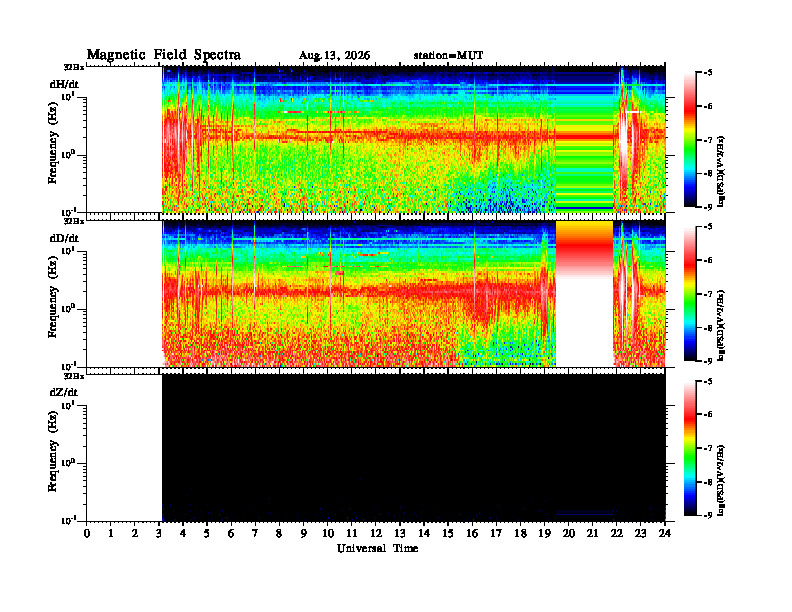Image resolution: width=792 pixels, height=612 pixels.
Task: Click hour tick label '10' on time axis
Action: 328,534
